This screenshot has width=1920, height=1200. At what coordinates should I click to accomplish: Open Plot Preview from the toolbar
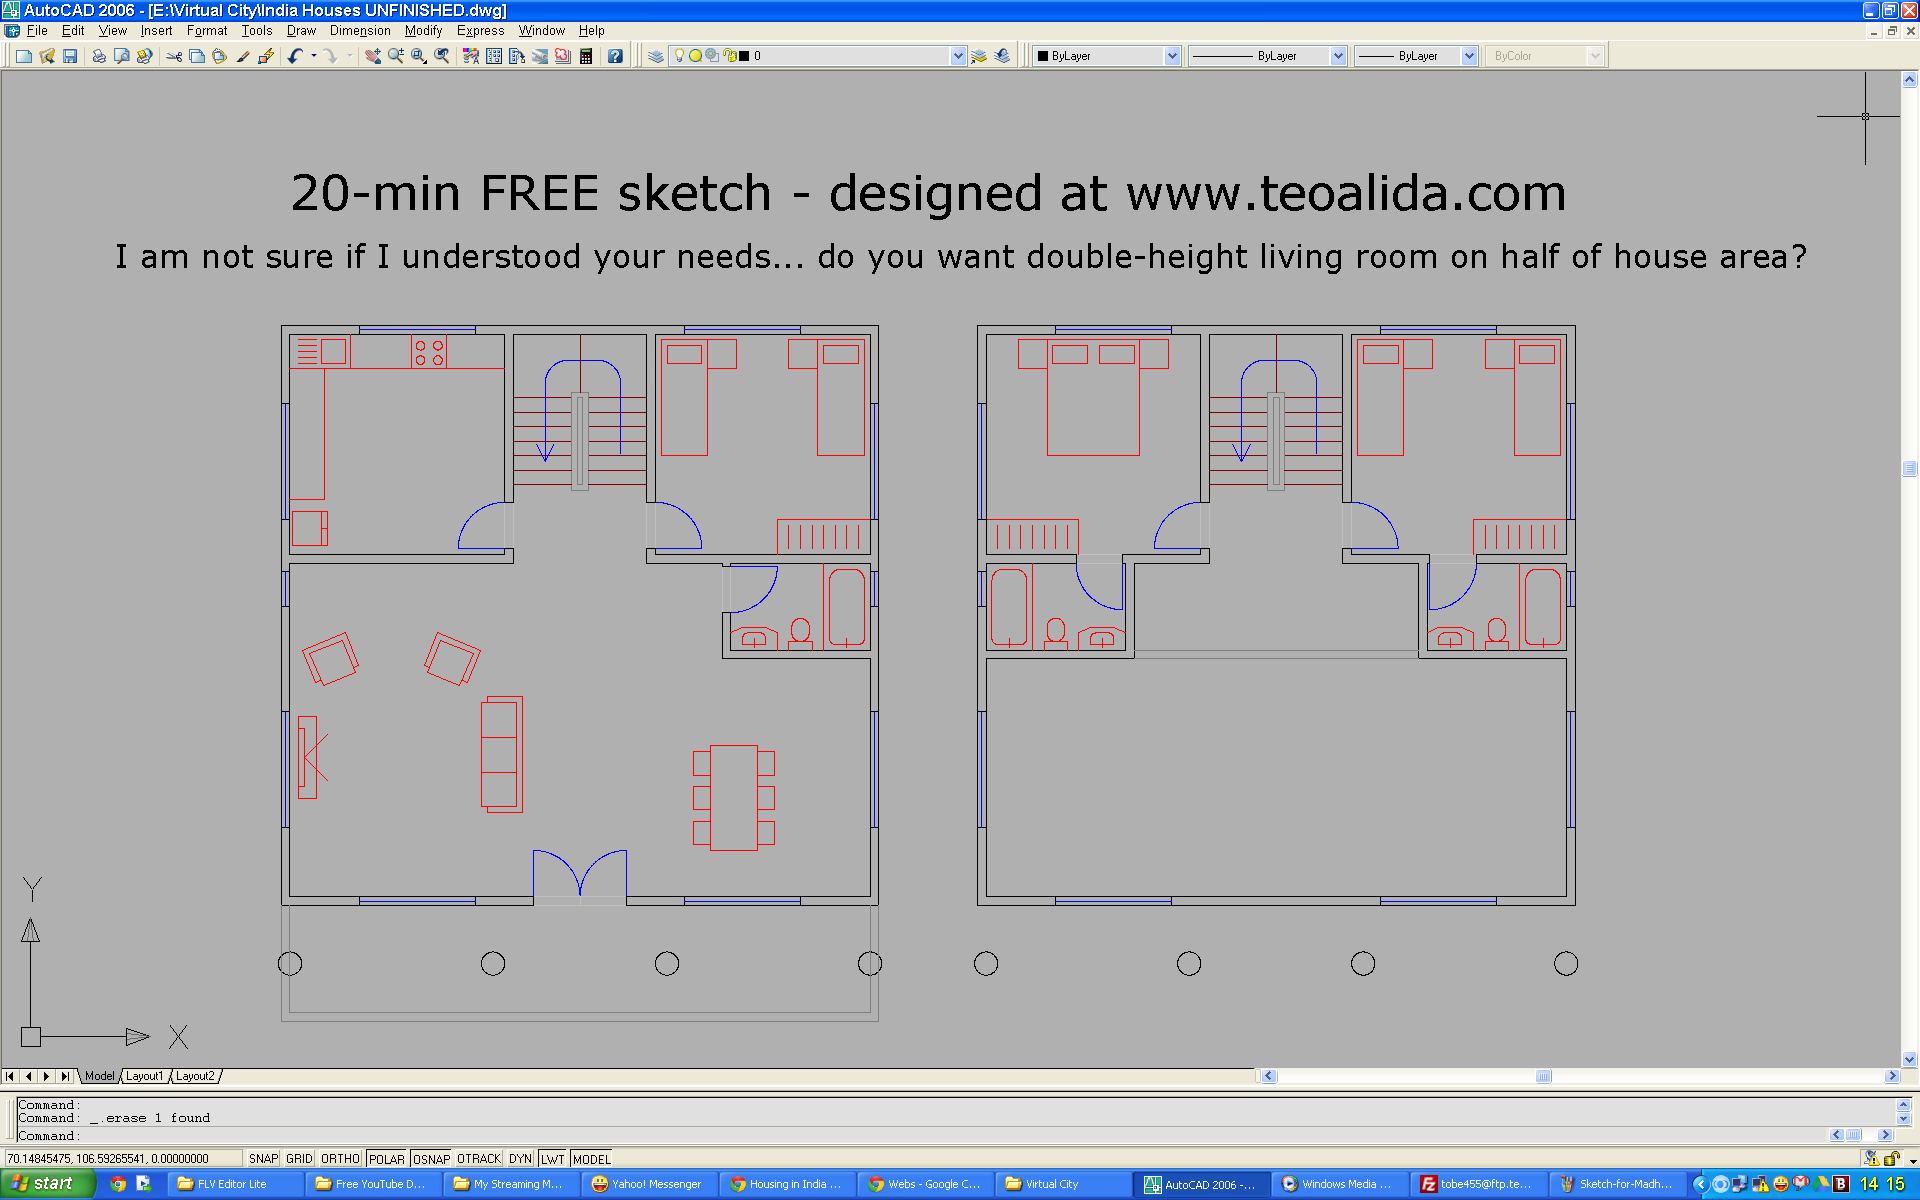coord(122,56)
